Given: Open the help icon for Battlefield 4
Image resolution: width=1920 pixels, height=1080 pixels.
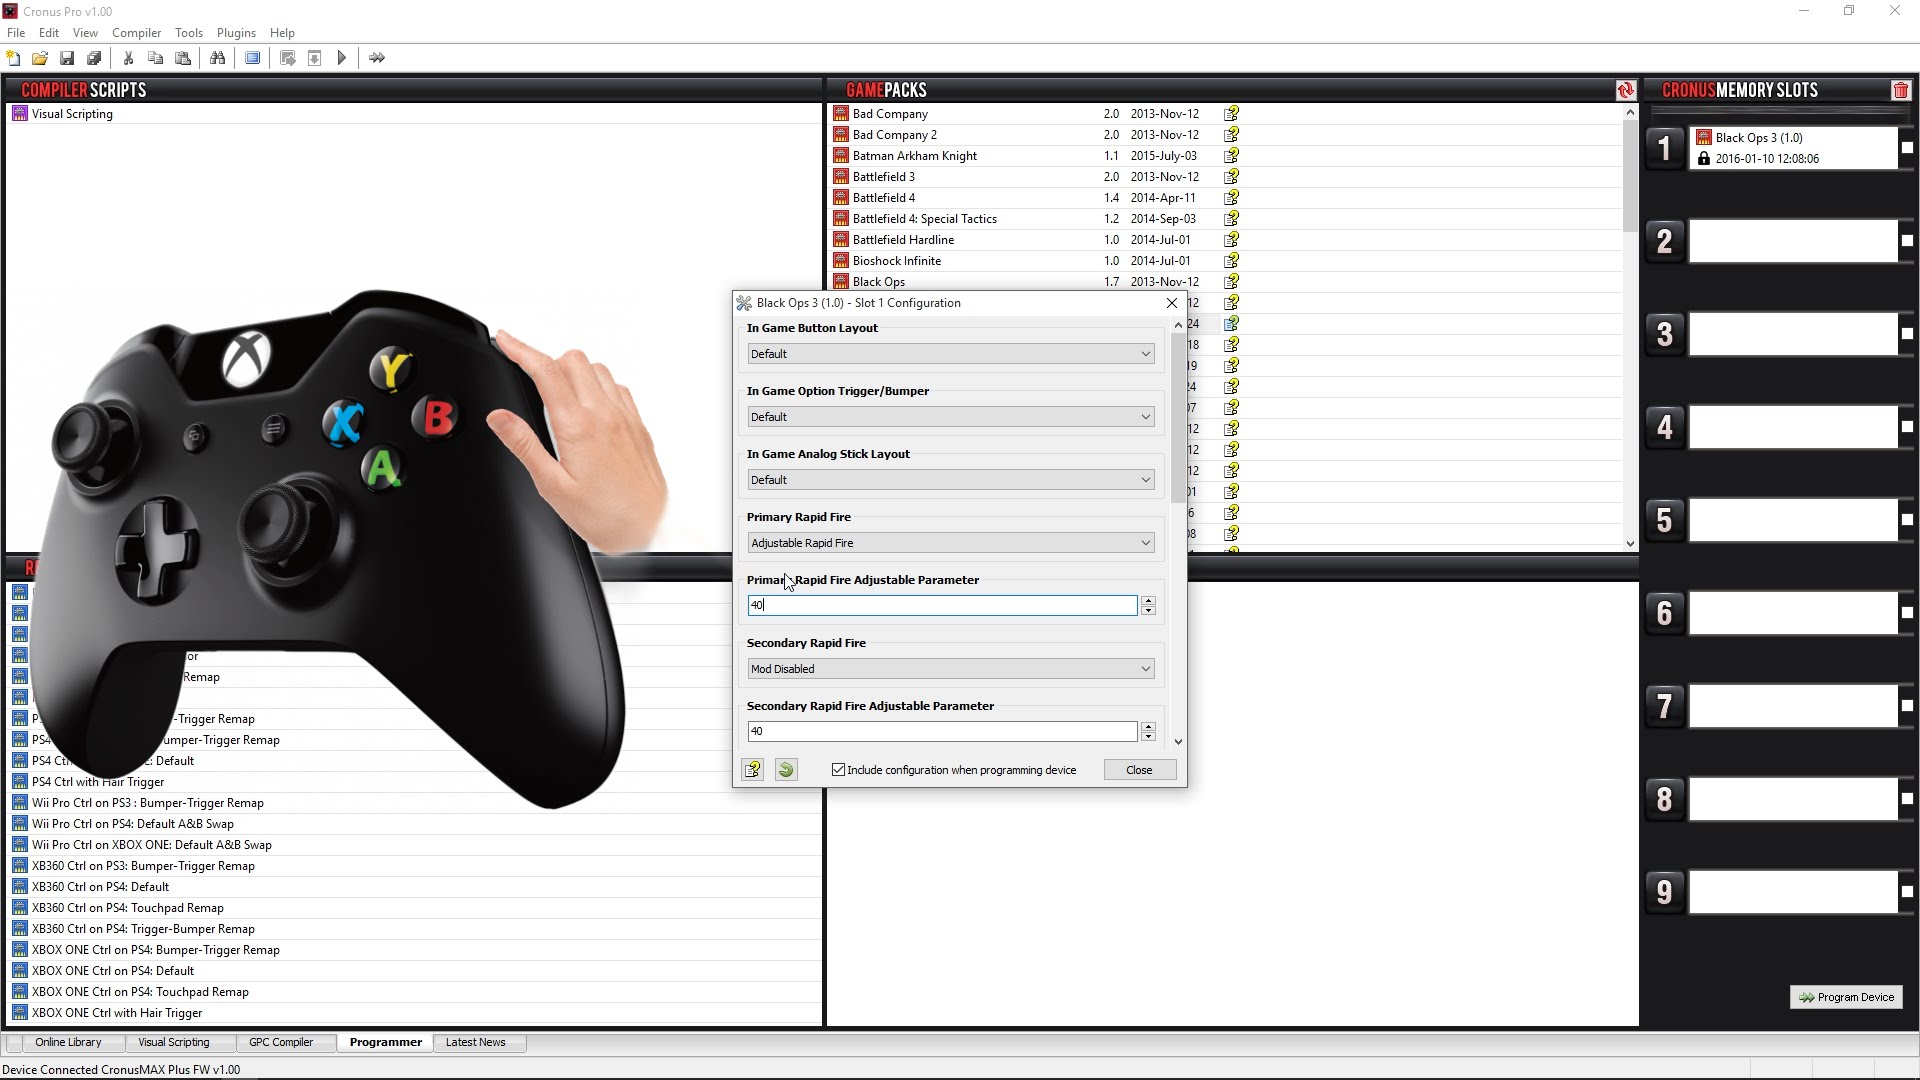Looking at the screenshot, I should pyautogui.click(x=1231, y=198).
